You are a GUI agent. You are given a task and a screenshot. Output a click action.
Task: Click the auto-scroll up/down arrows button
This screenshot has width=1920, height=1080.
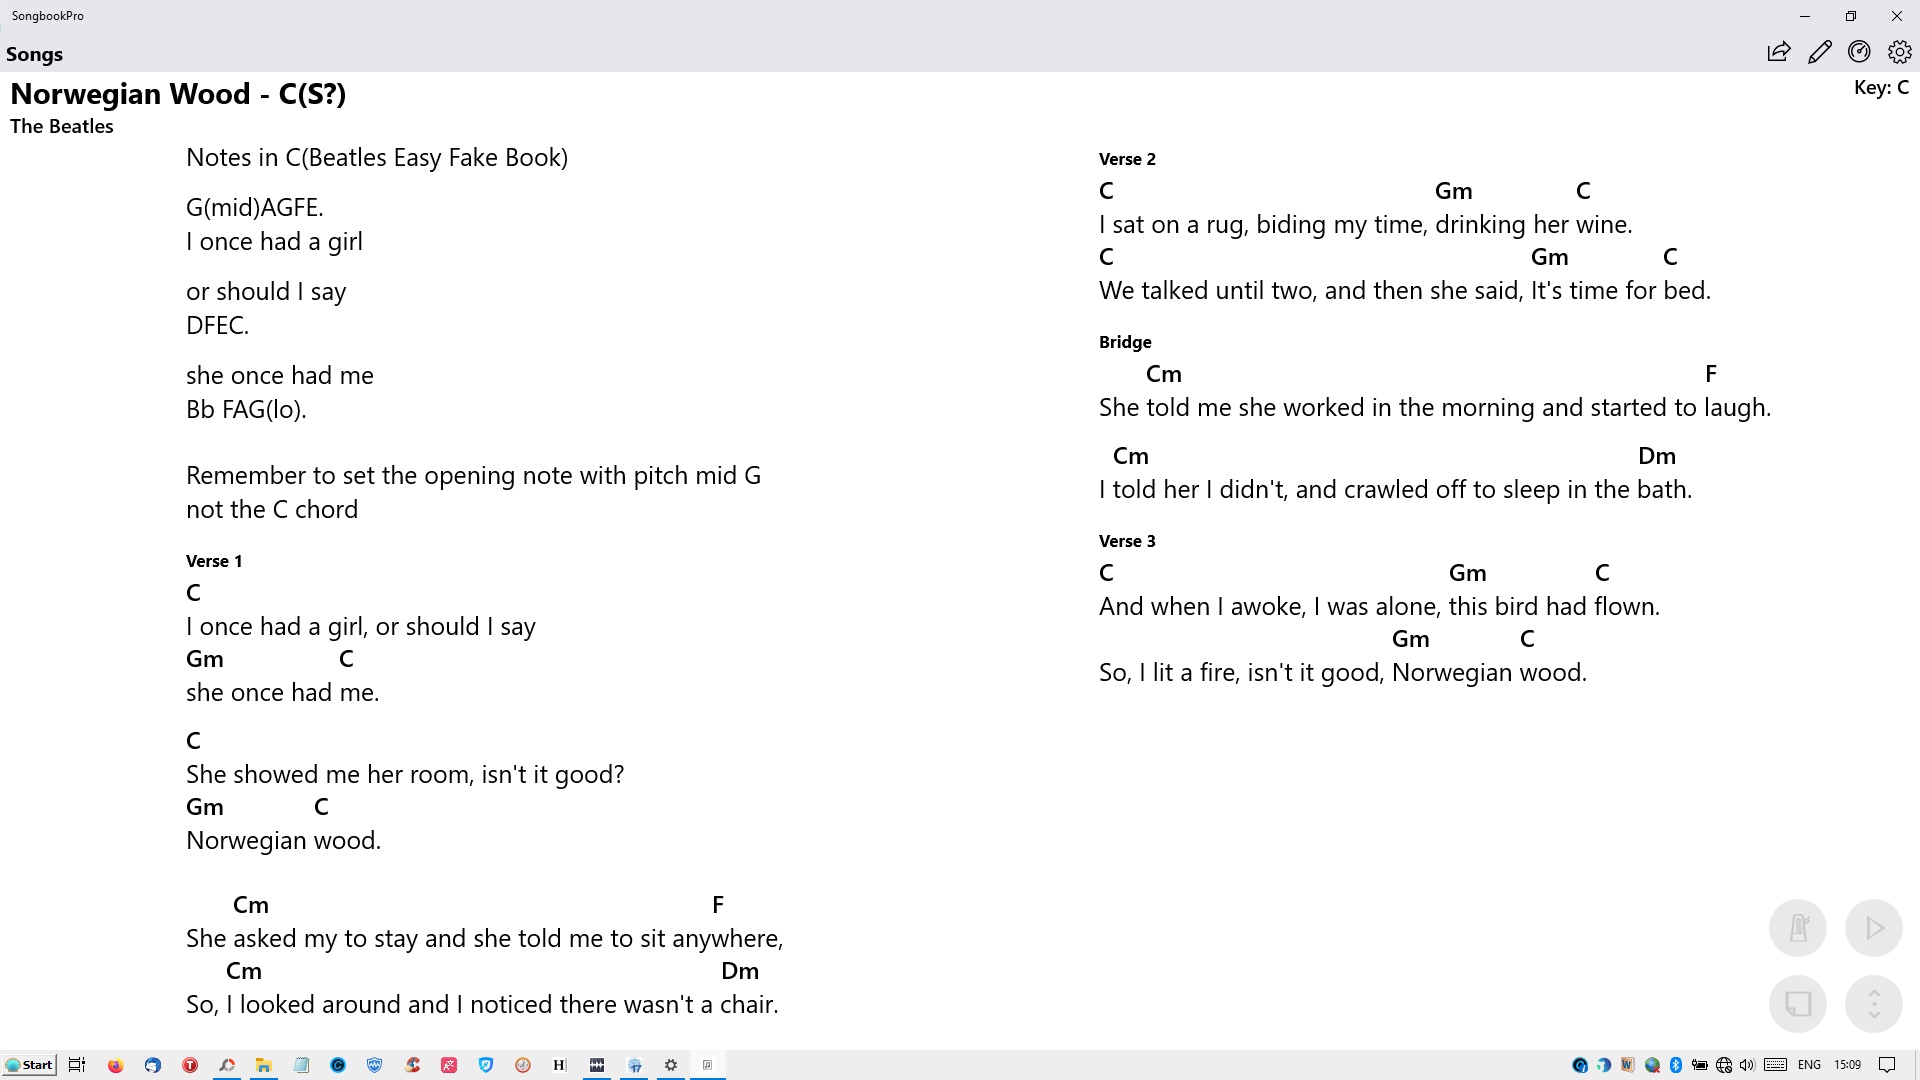click(x=1874, y=1004)
